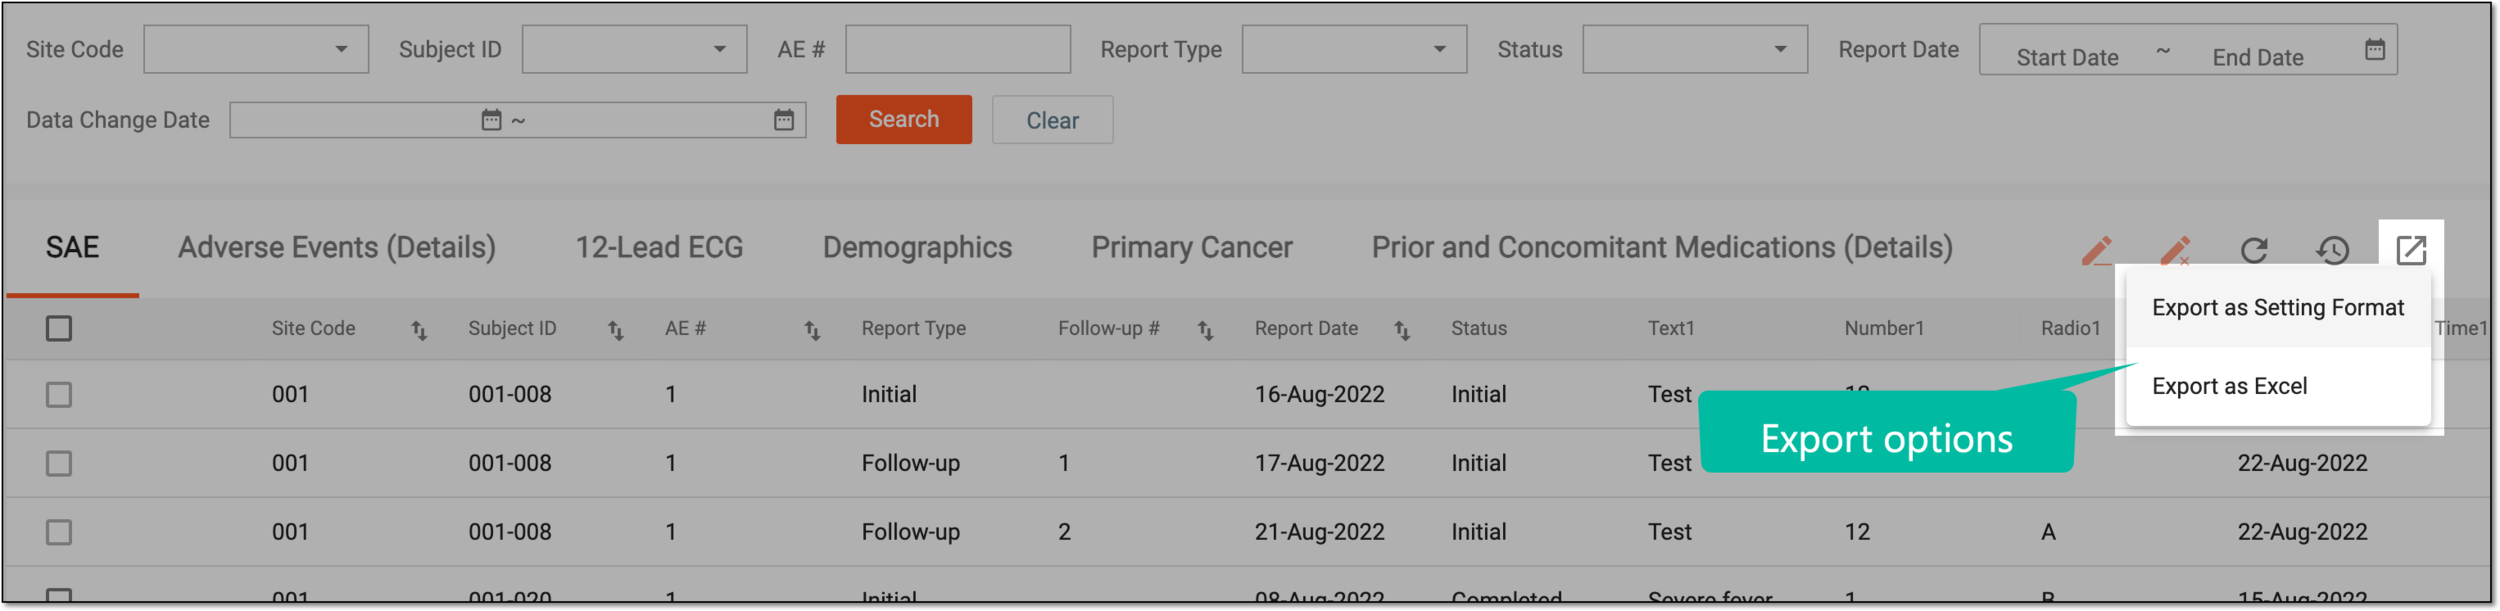Click the edit pencil icon in toolbar
Screen dimensions: 2500x611
tap(2097, 250)
